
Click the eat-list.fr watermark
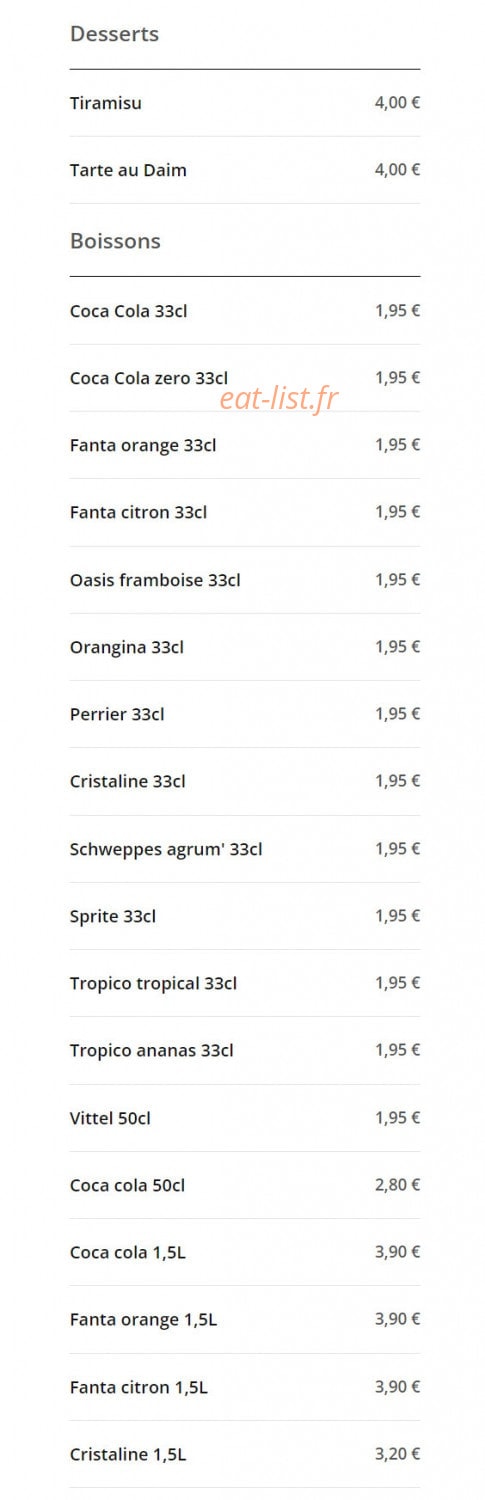[279, 399]
